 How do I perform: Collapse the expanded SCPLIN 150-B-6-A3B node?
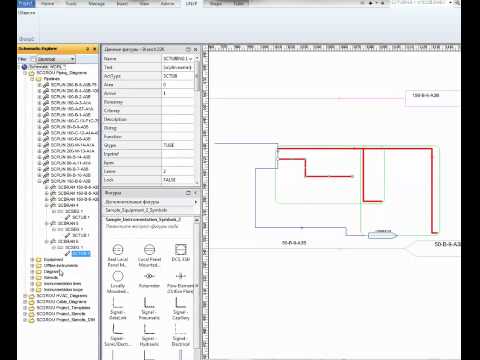[x=39, y=181]
